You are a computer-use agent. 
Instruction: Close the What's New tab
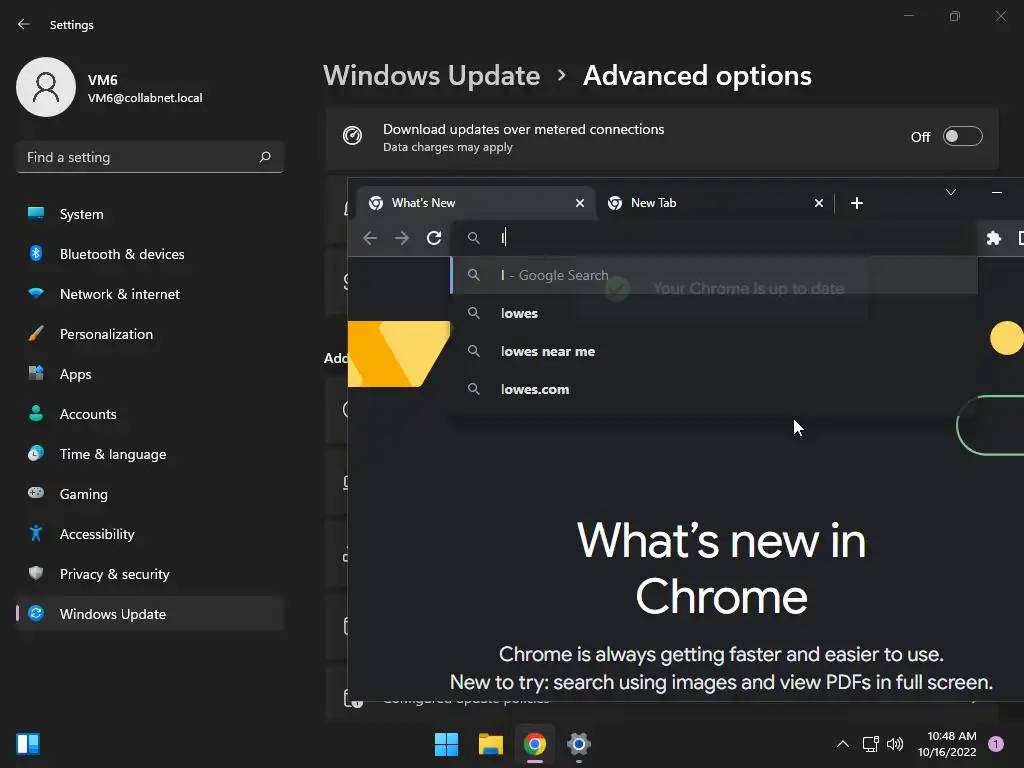pos(580,203)
